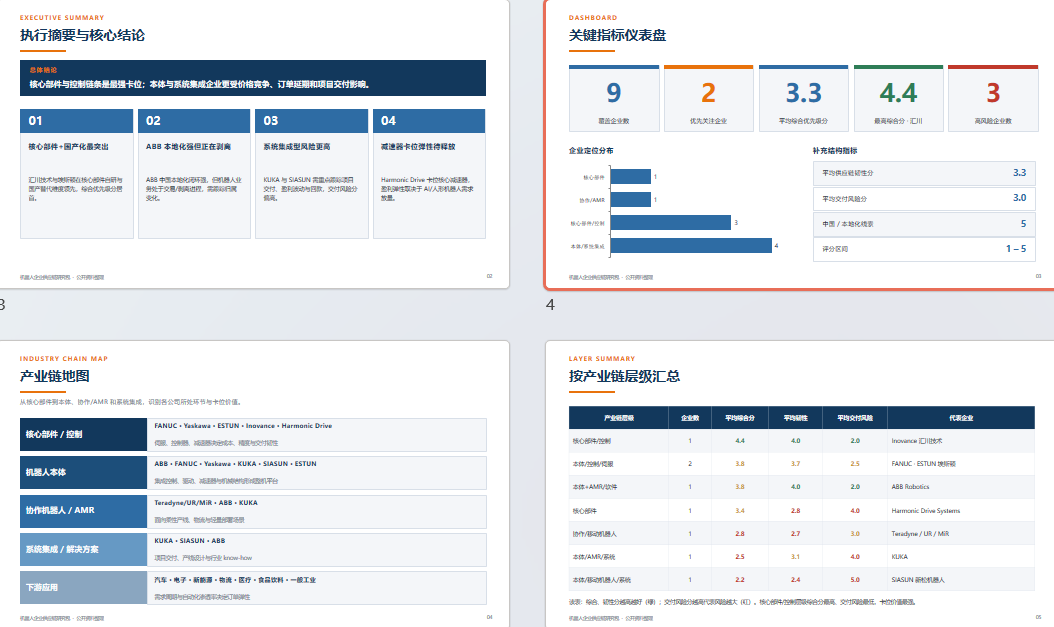Click the 'Teradyne/UR/MiR • ABB • KUKA' line

pyautogui.click(x=206, y=503)
